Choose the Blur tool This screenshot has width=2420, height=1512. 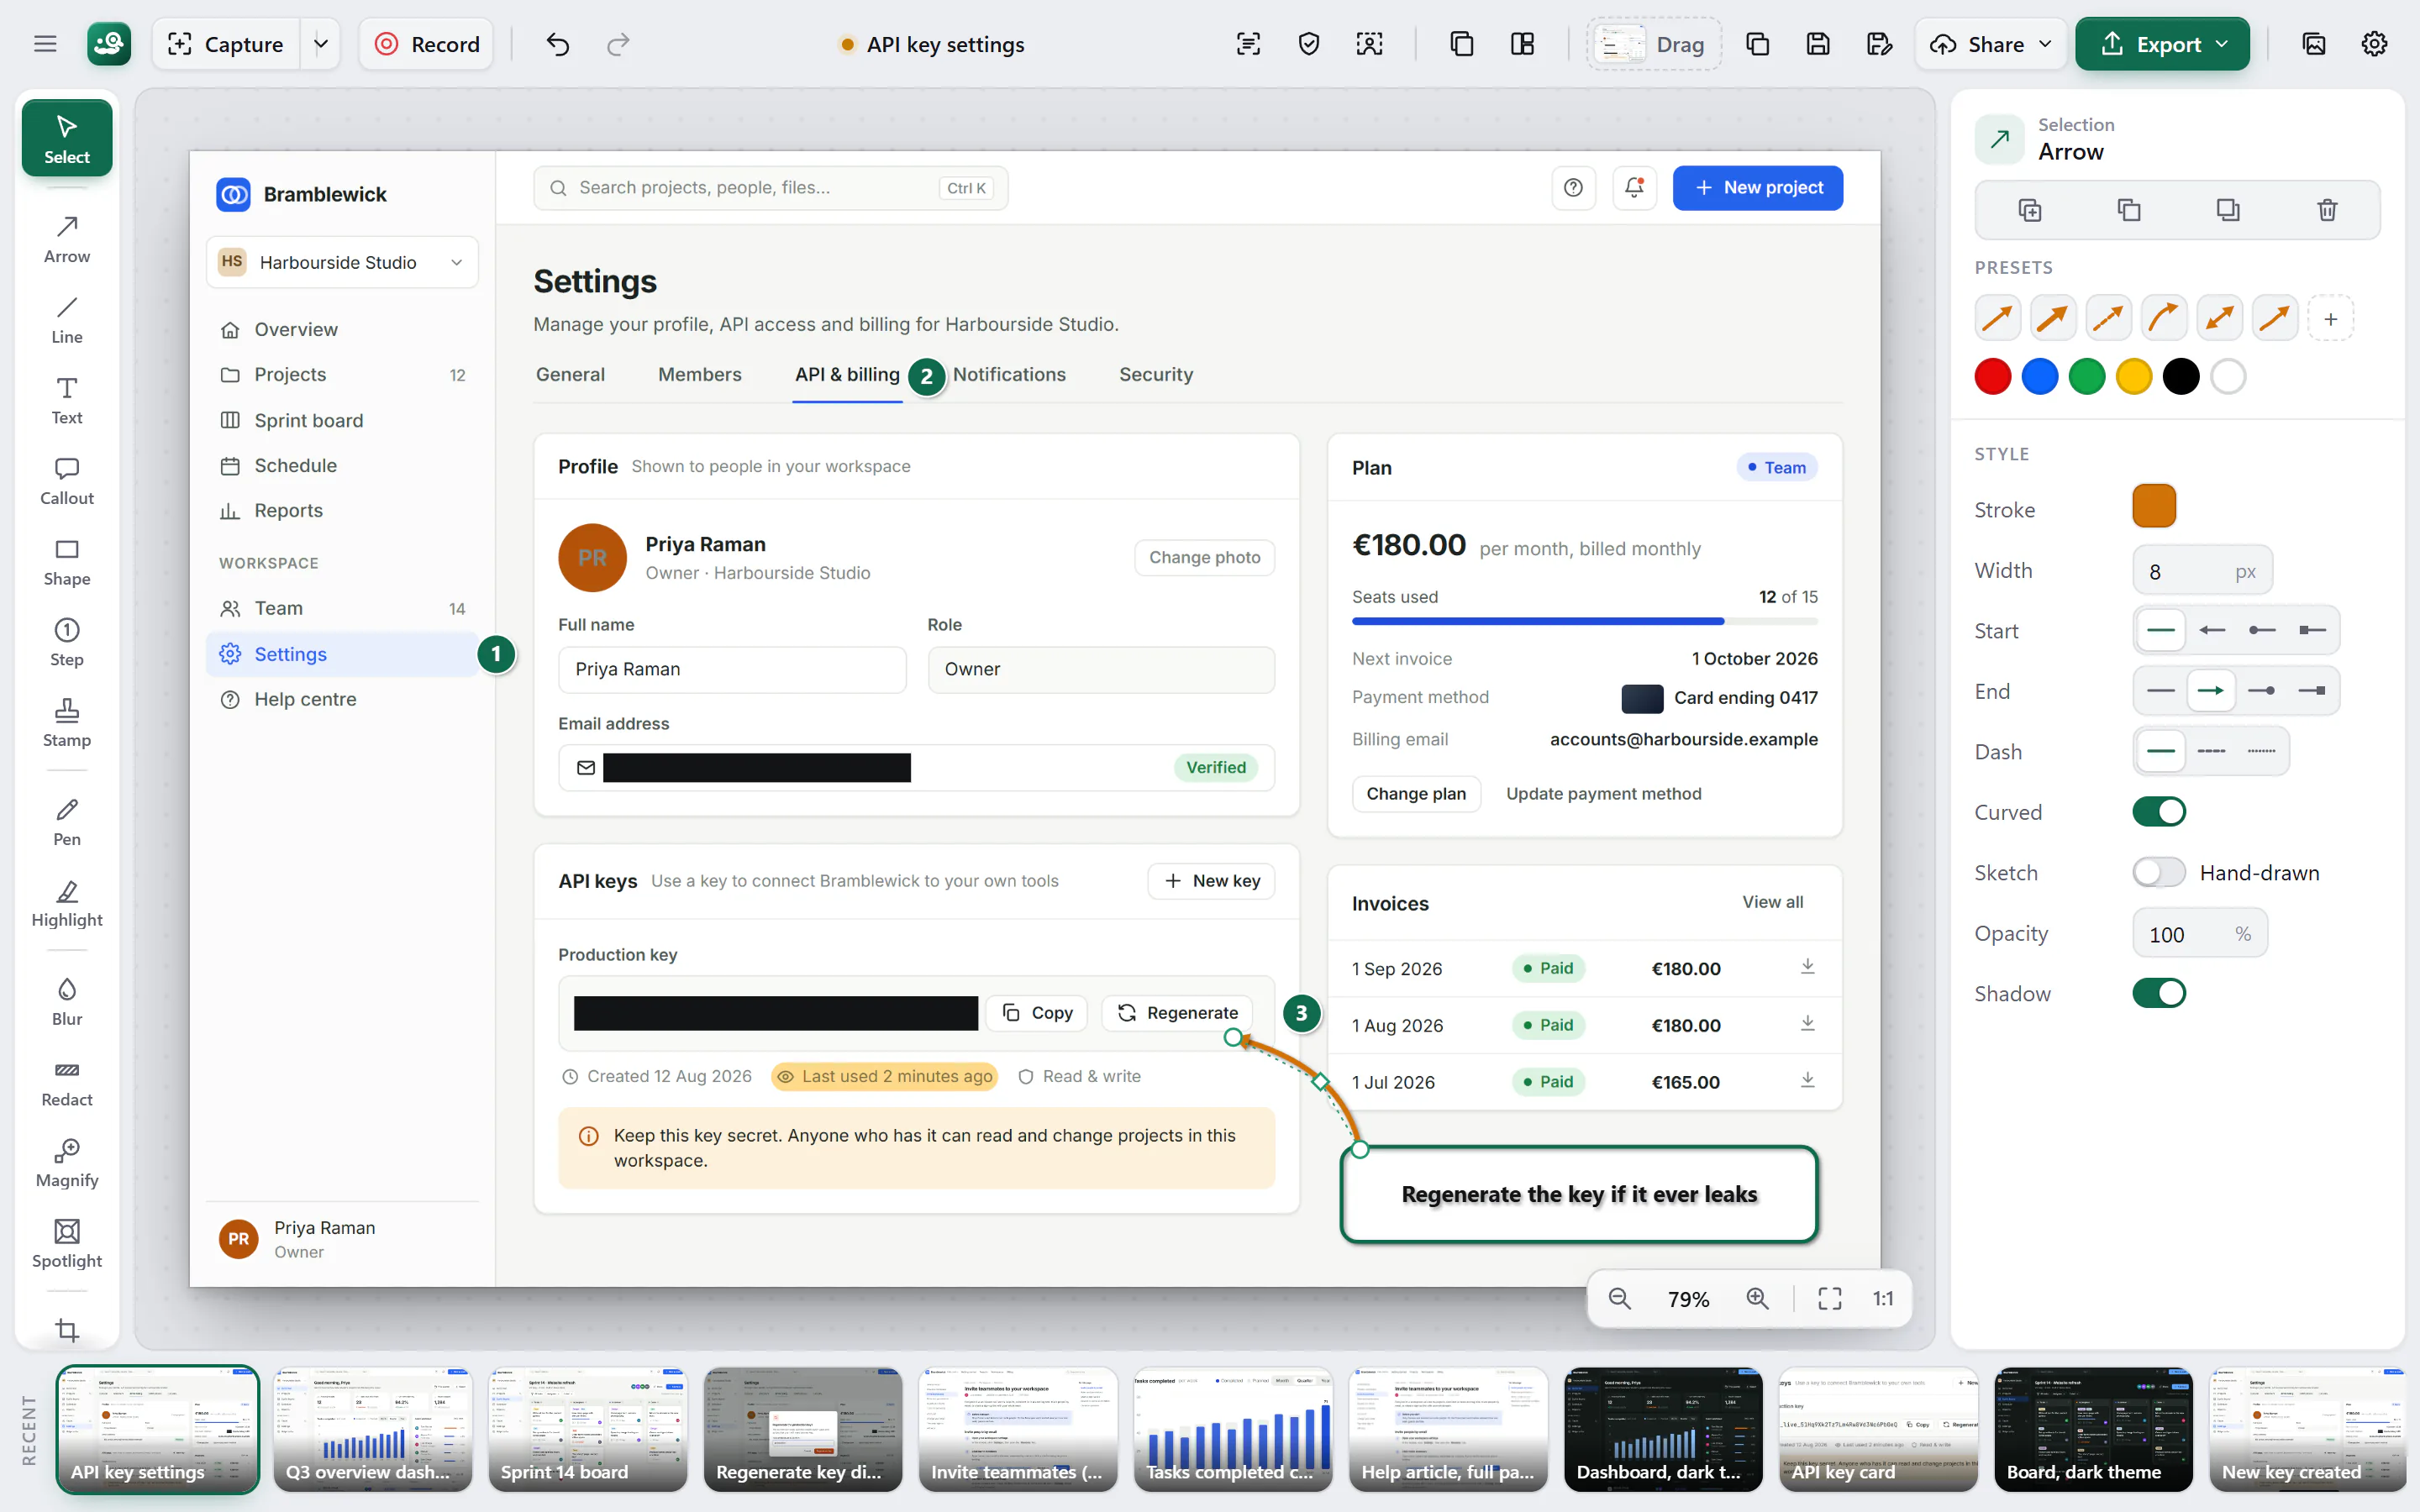coord(67,1002)
